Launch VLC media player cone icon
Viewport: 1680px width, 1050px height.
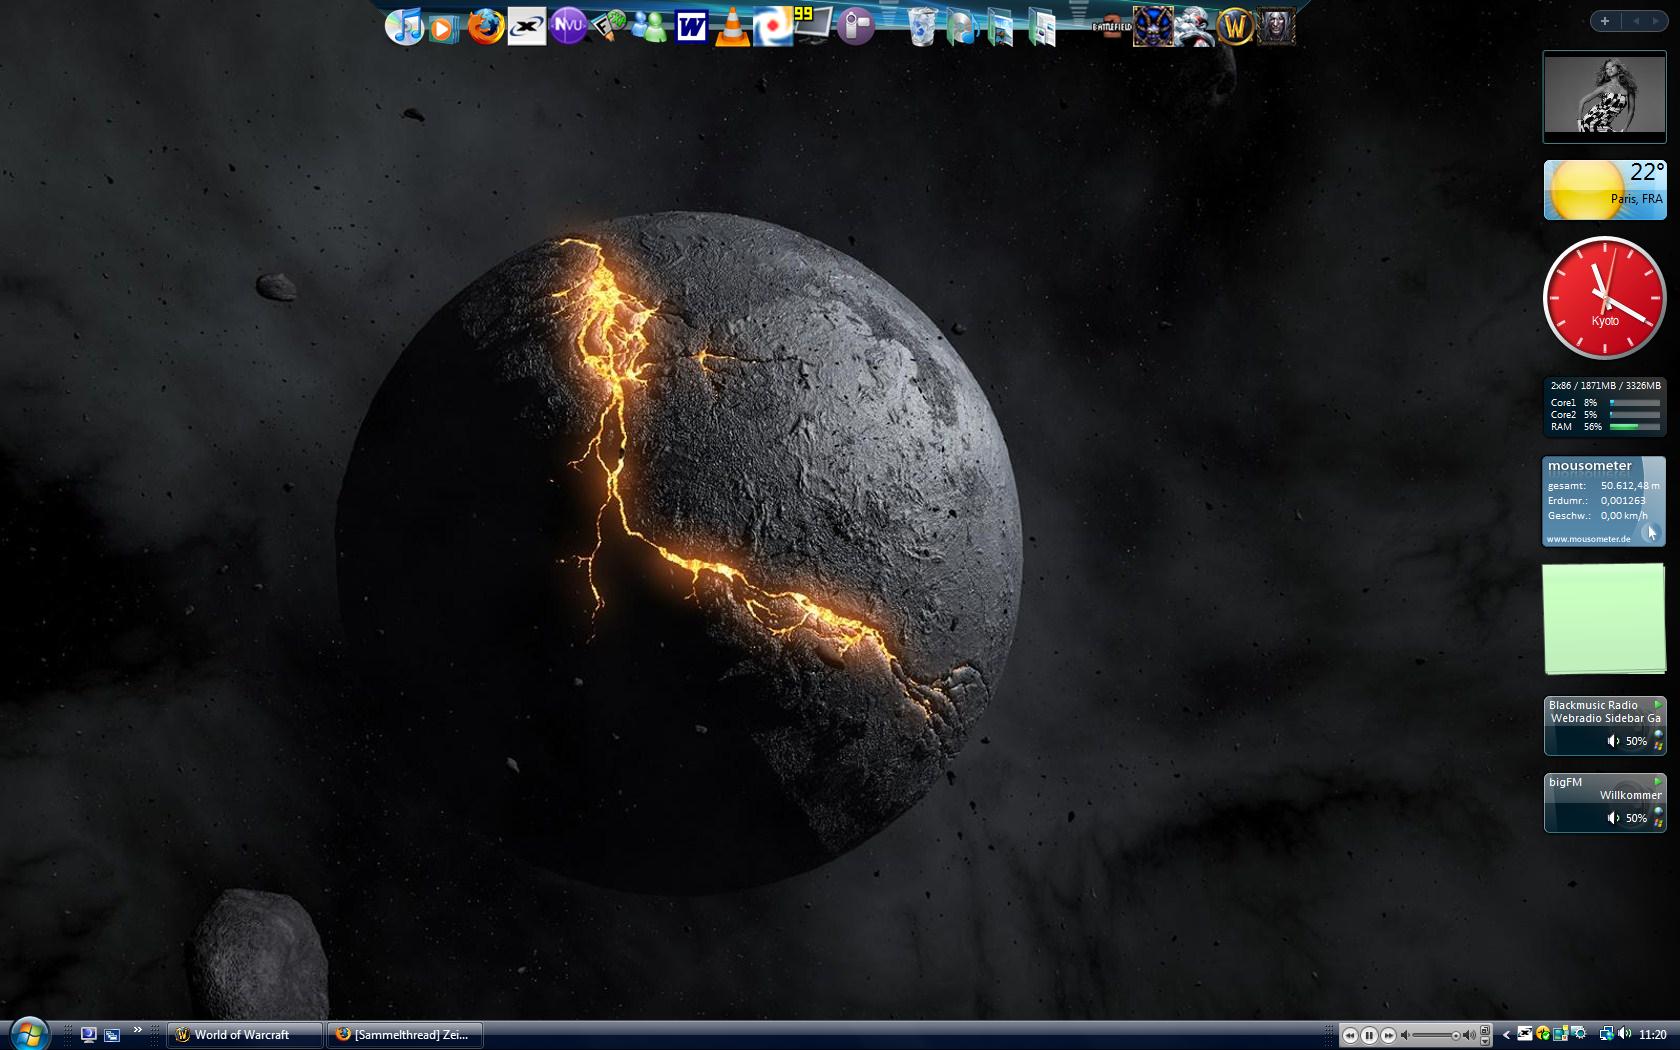pos(732,27)
